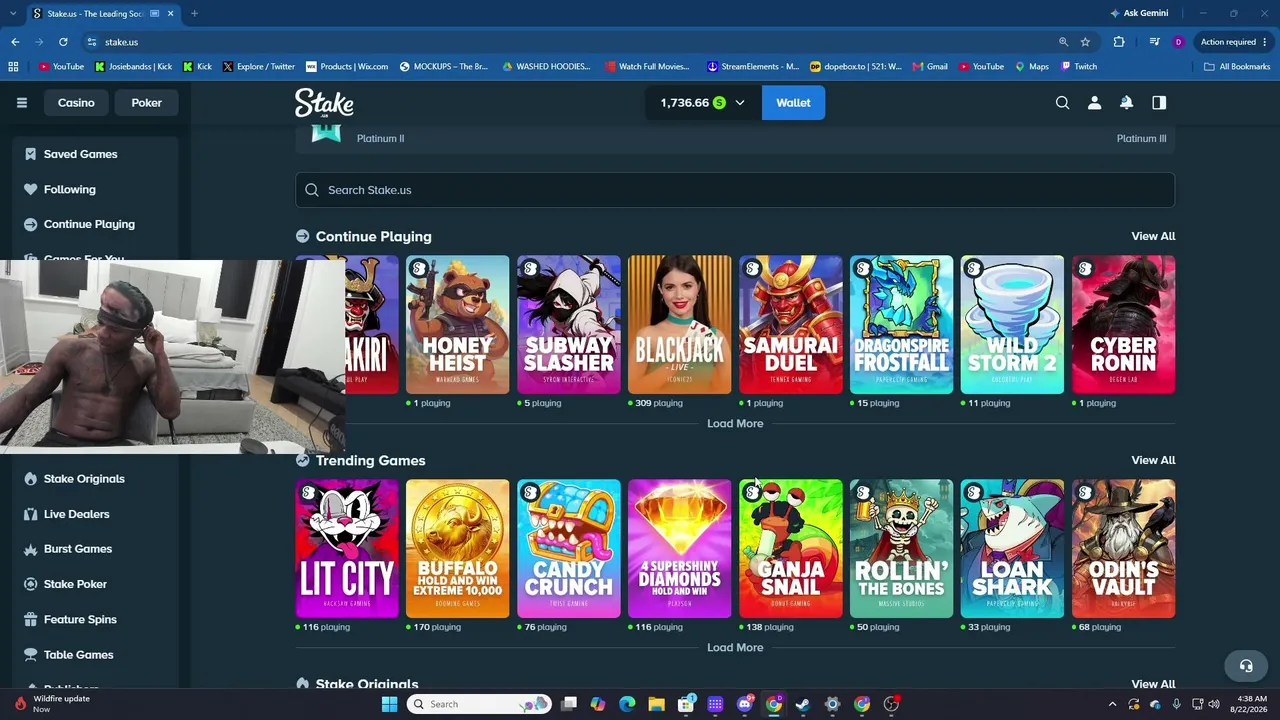Image resolution: width=1280 pixels, height=720 pixels.
Task: Show hidden system tray icons
Action: (x=1112, y=704)
